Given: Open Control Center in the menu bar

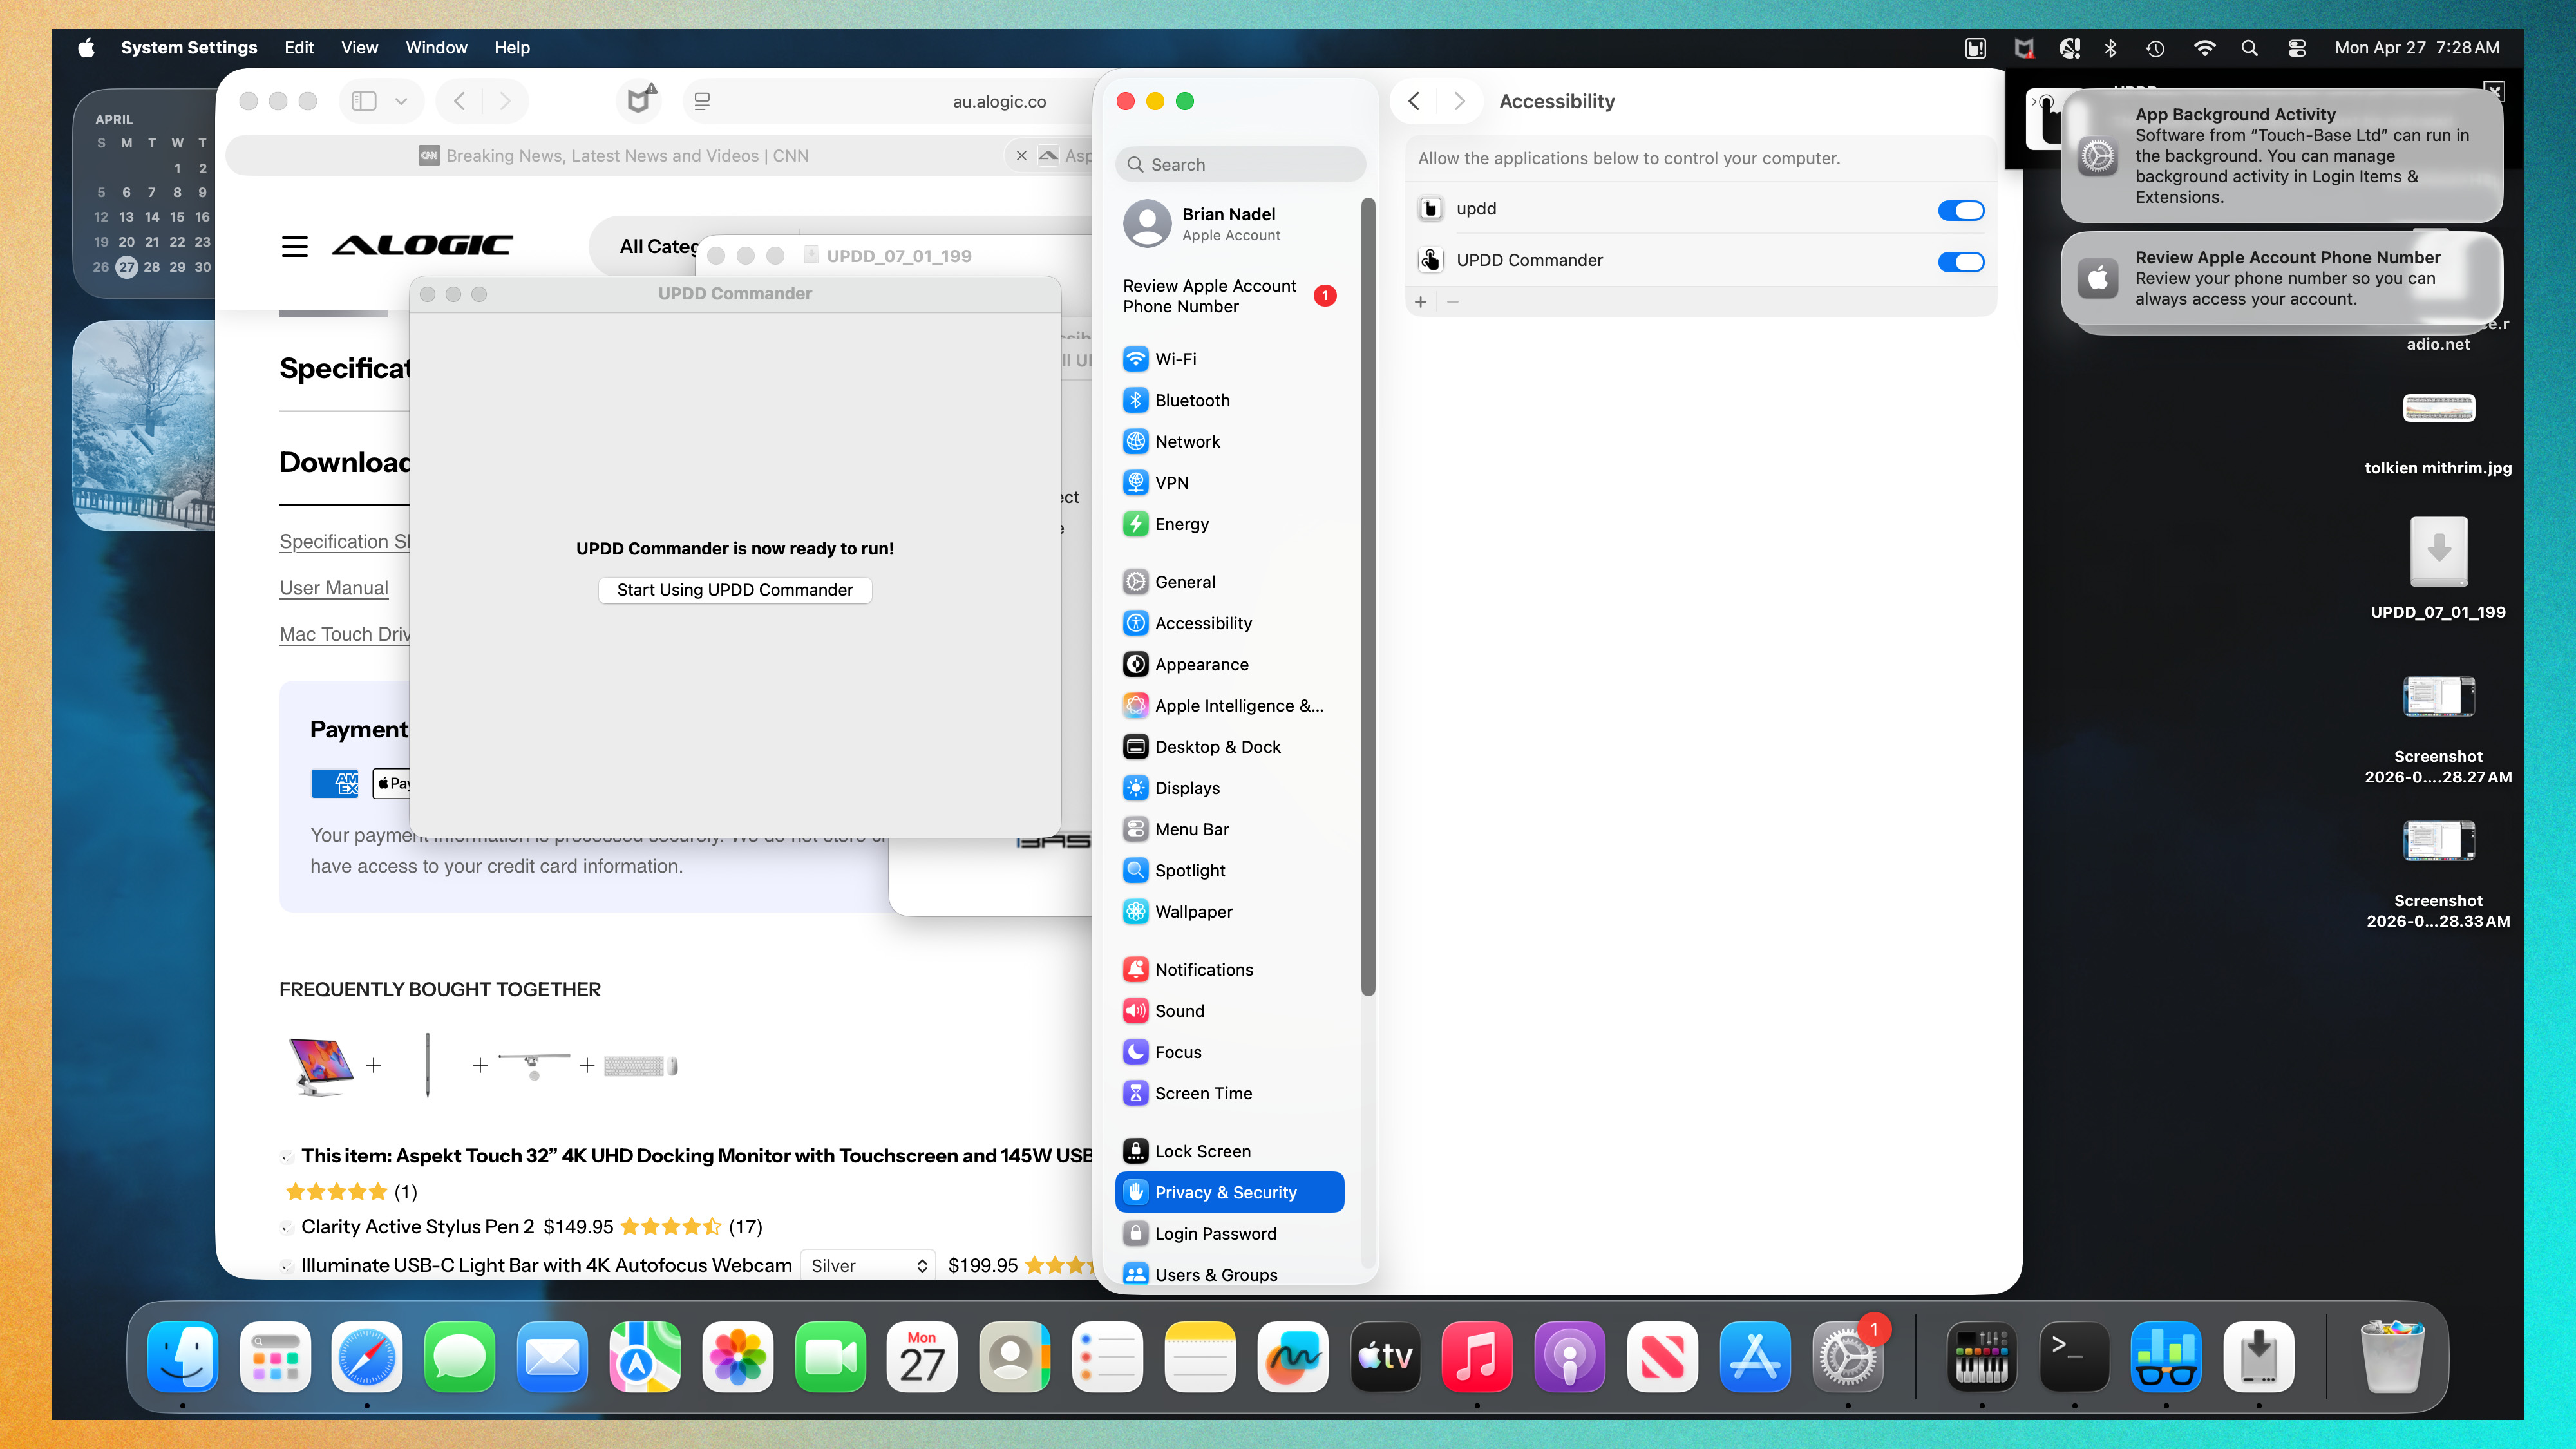Looking at the screenshot, I should (2297, 47).
